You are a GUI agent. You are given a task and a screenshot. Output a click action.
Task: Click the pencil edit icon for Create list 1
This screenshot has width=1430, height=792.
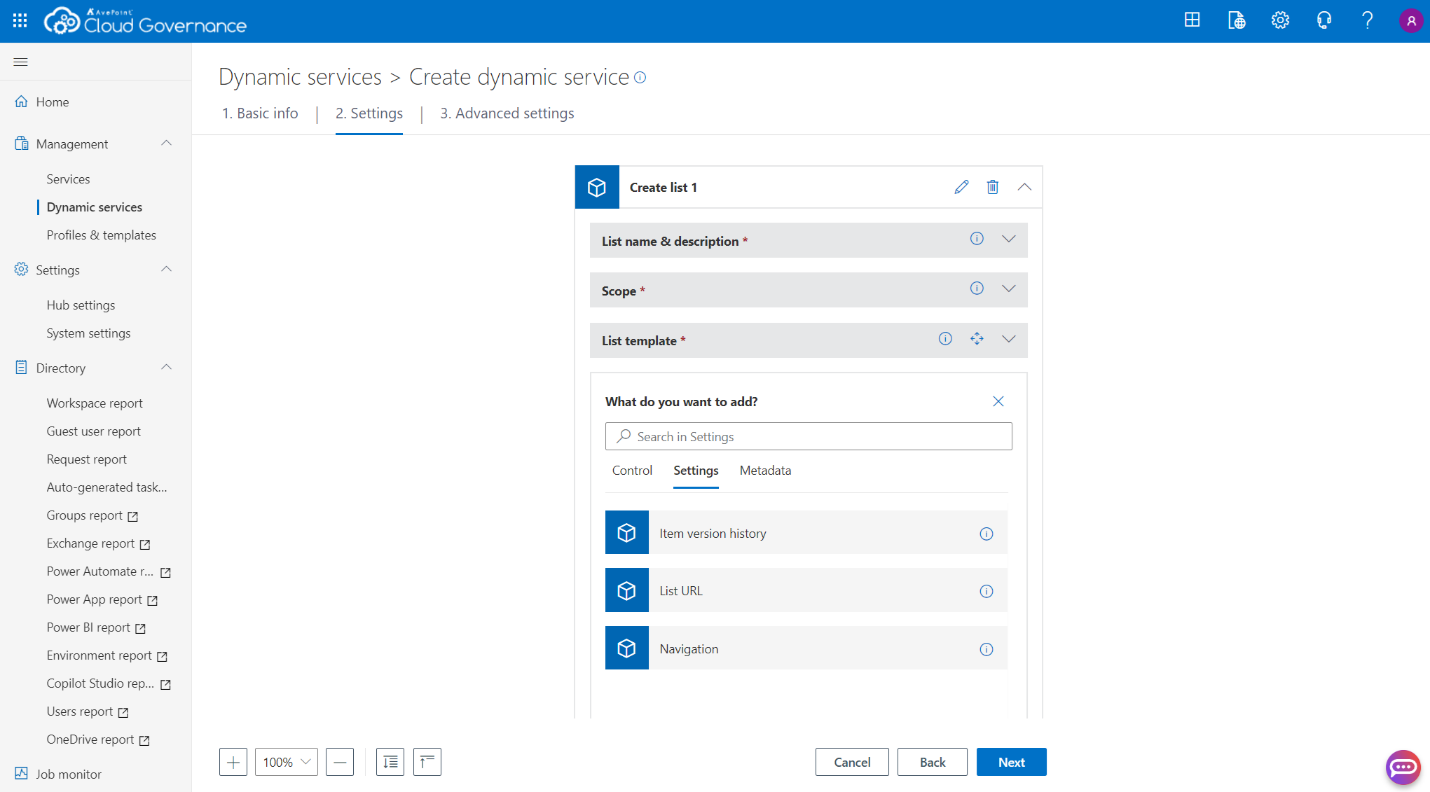tap(961, 187)
